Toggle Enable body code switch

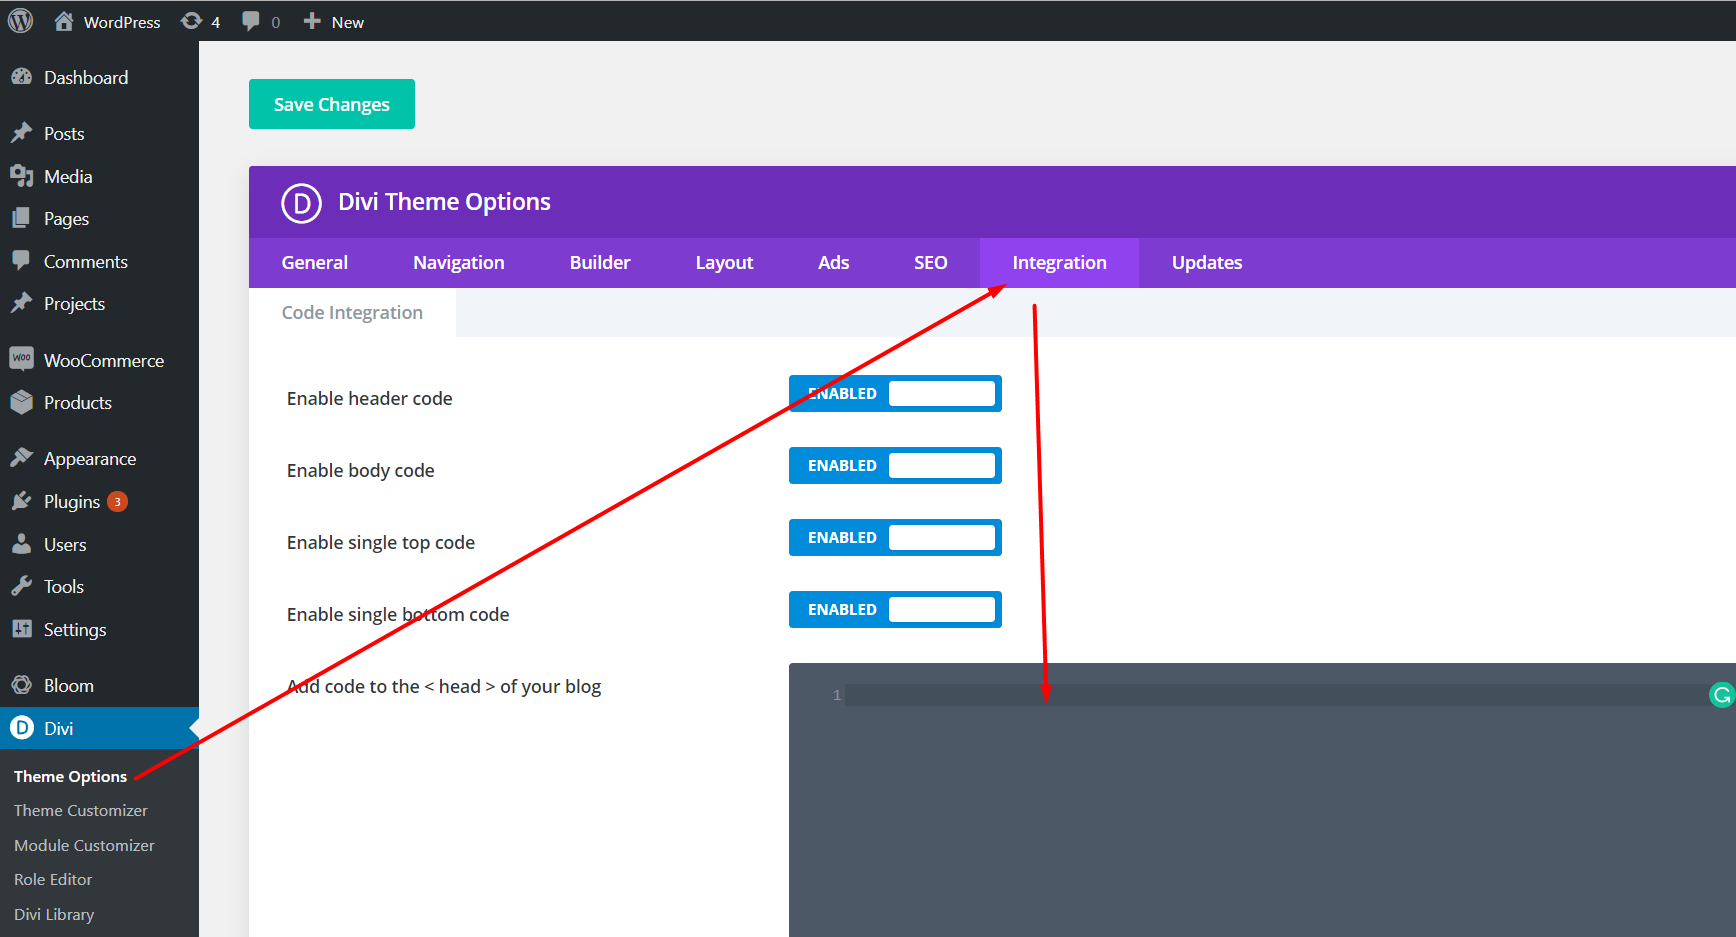point(895,466)
